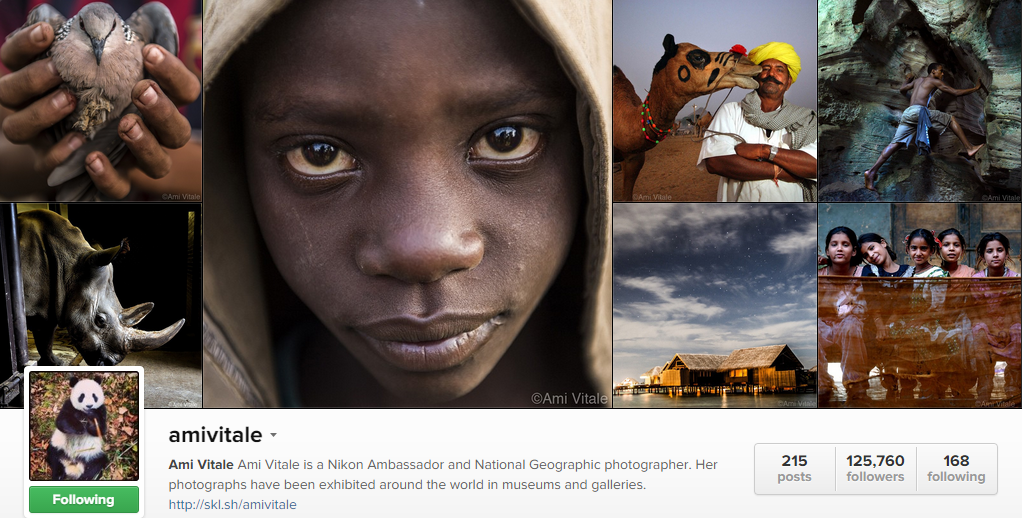Click the panda profile picture
This screenshot has height=518, width=1022.
click(84, 426)
